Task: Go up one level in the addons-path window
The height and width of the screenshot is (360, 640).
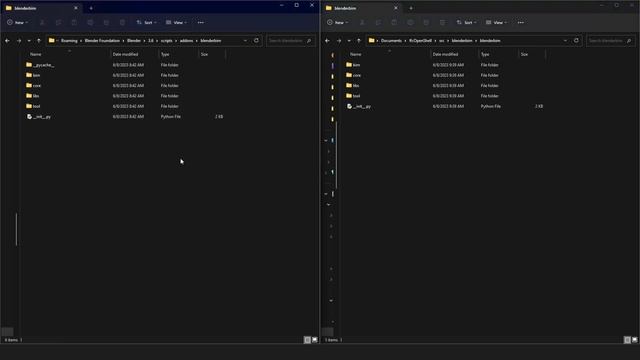Action: (39, 40)
